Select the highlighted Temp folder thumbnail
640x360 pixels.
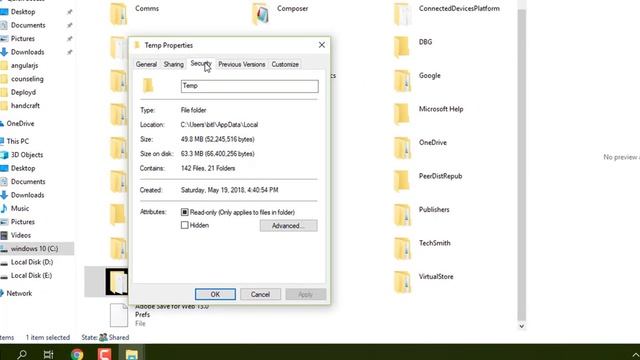117,282
